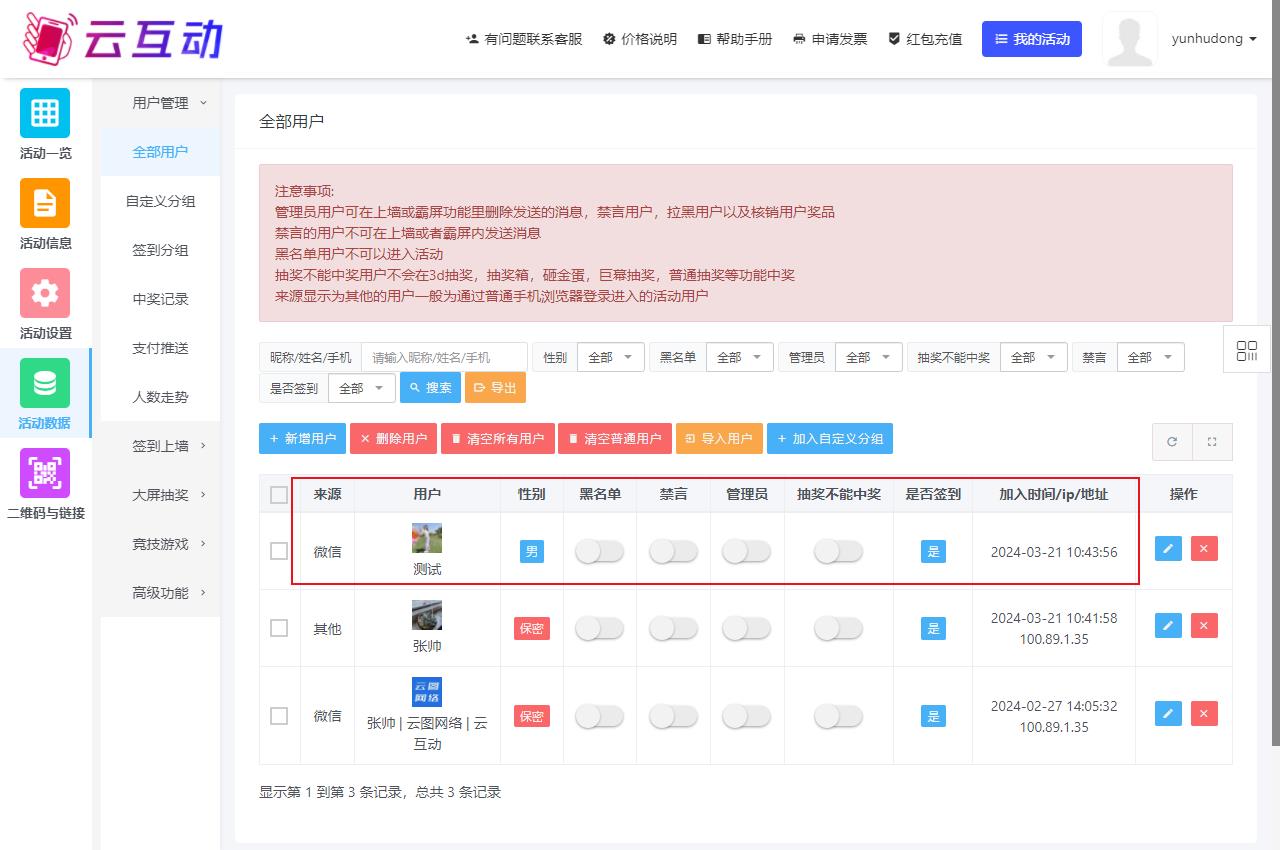Open 活动一览 grid icon in sidebar

point(45,113)
